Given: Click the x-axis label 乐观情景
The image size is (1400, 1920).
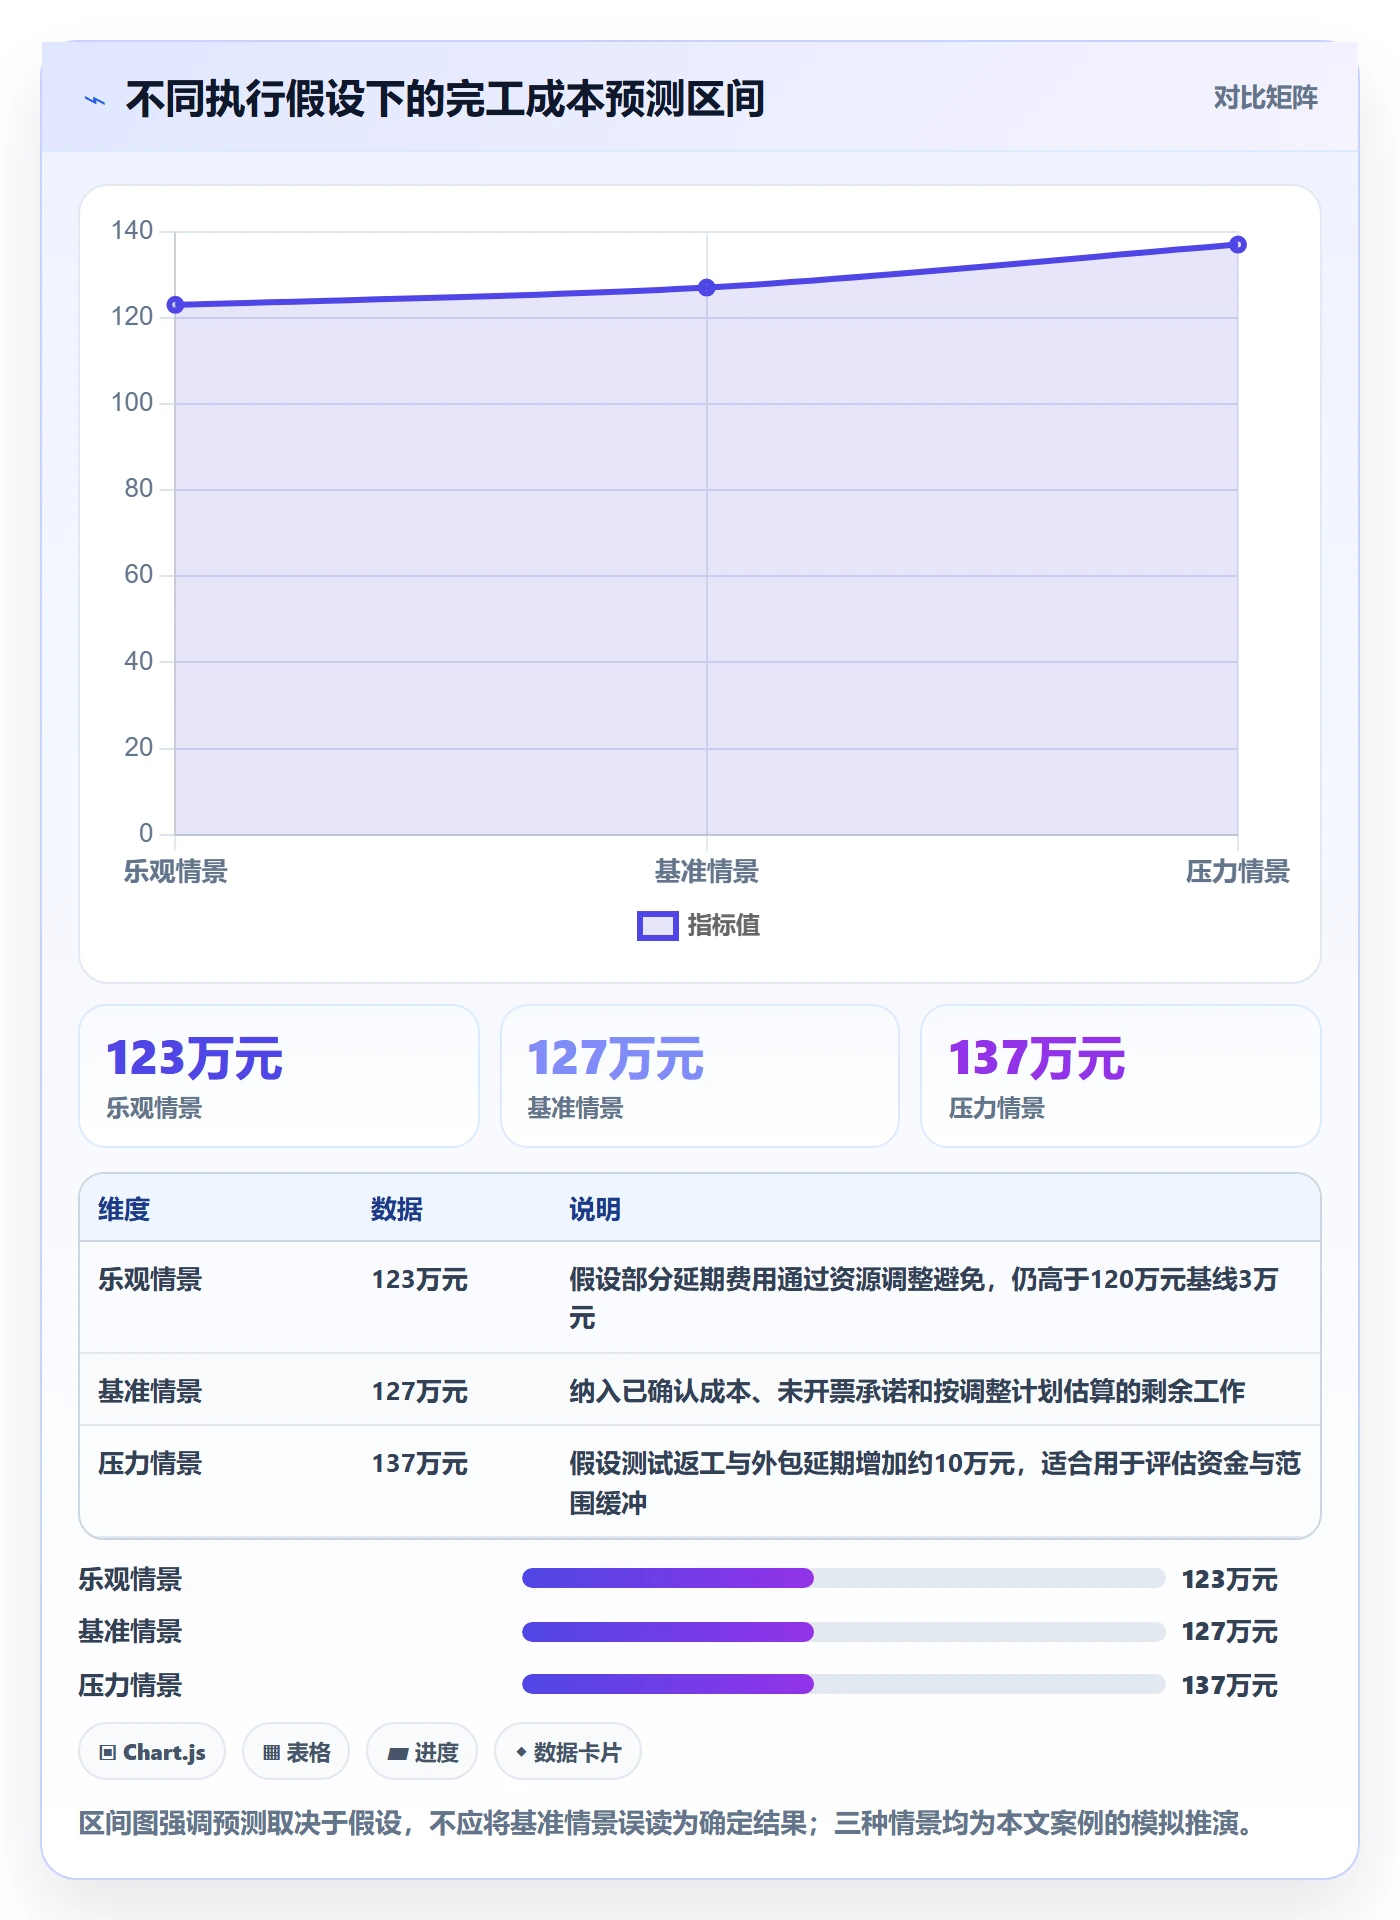Looking at the screenshot, I should coord(176,872).
